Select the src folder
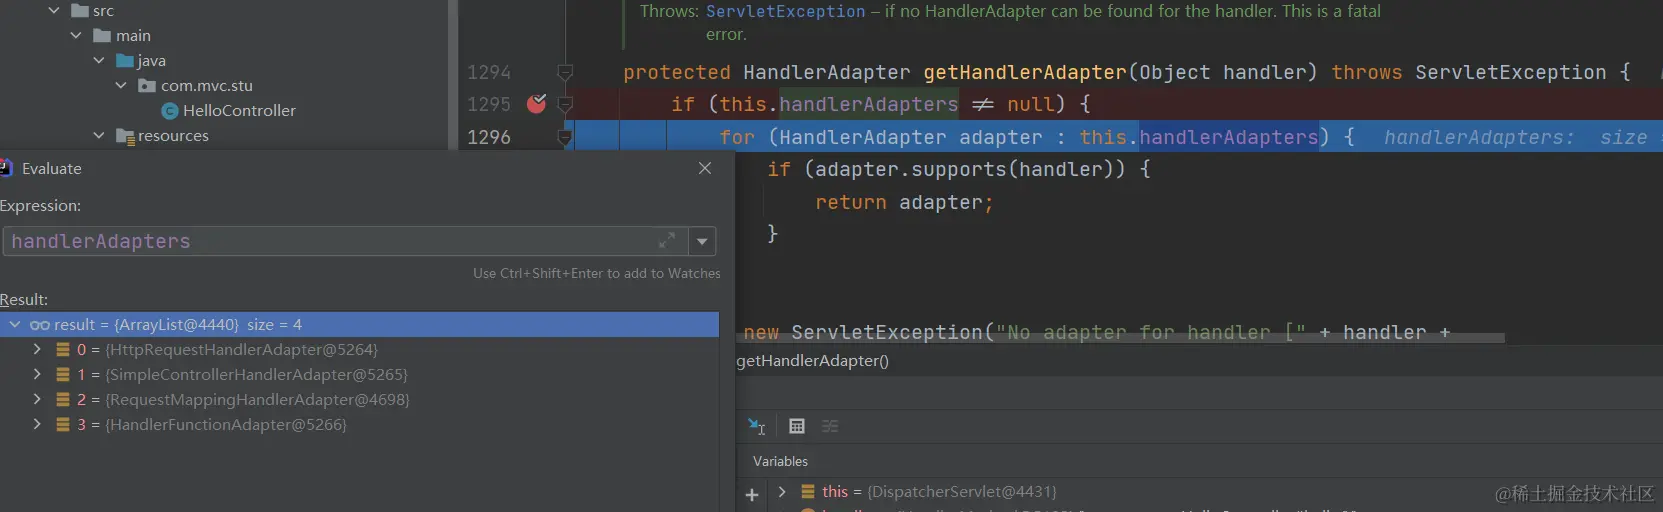Screen dimensions: 1663x512 [x=103, y=10]
